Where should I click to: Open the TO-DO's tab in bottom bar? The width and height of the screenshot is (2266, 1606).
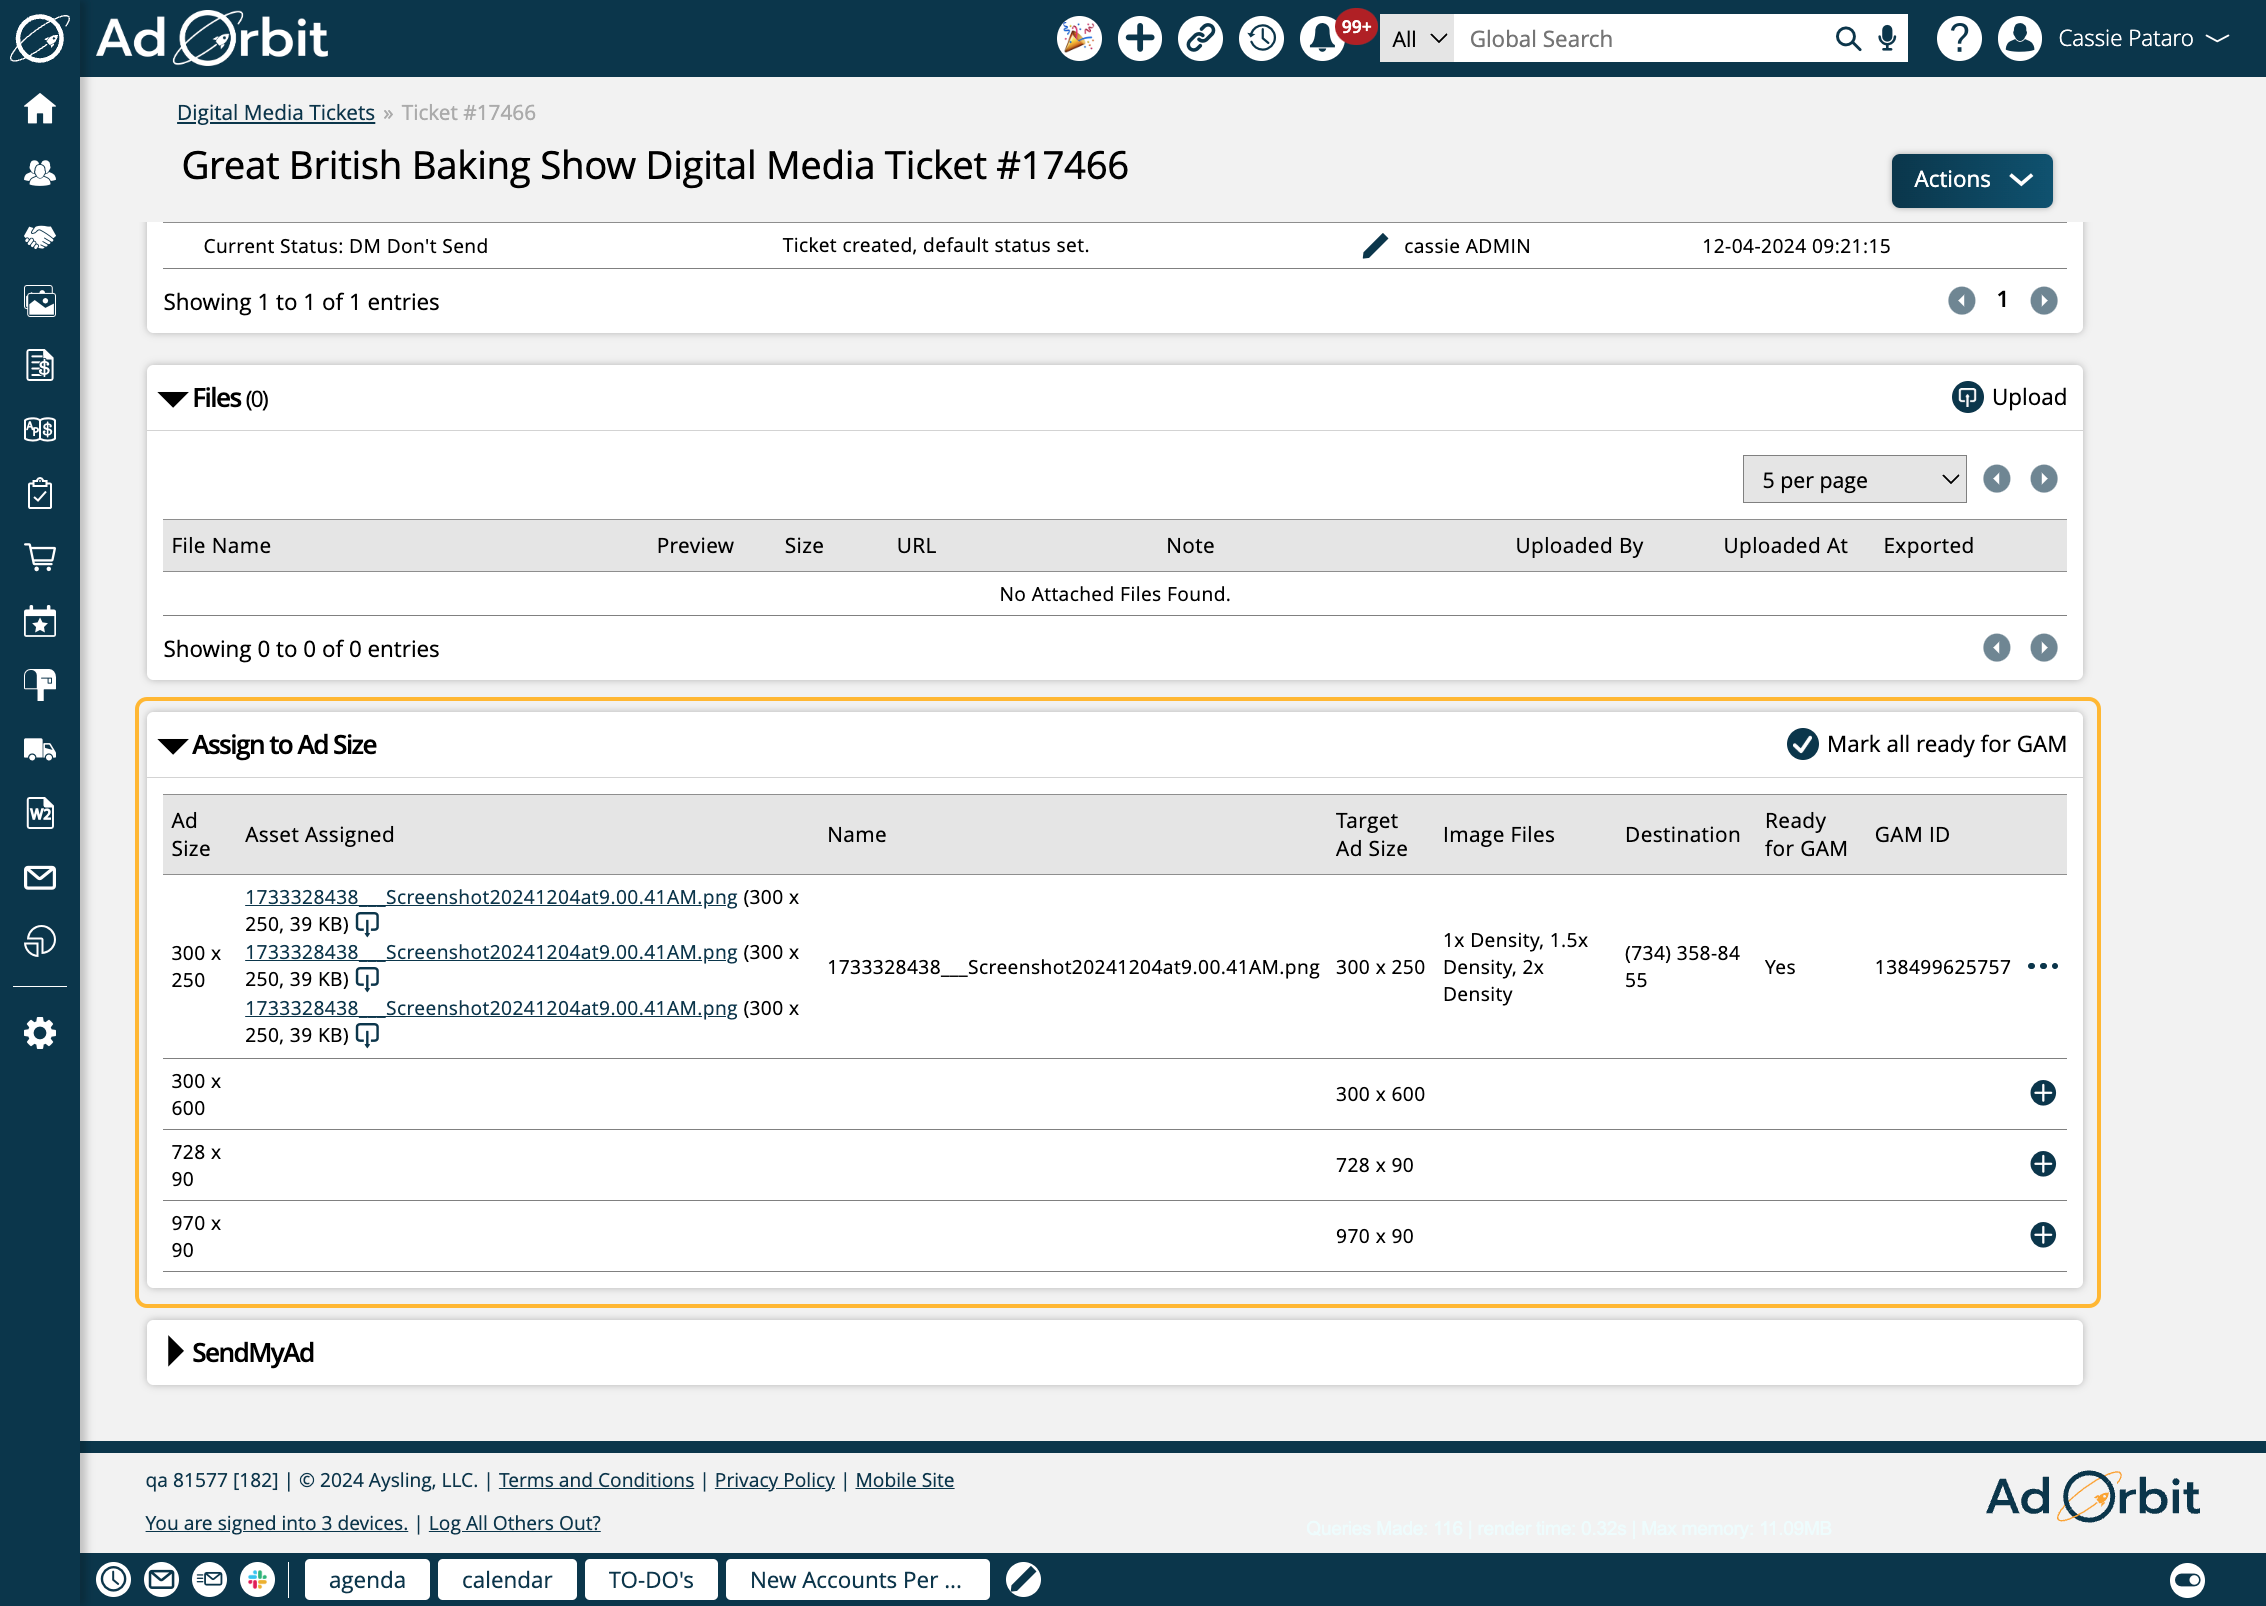[651, 1580]
